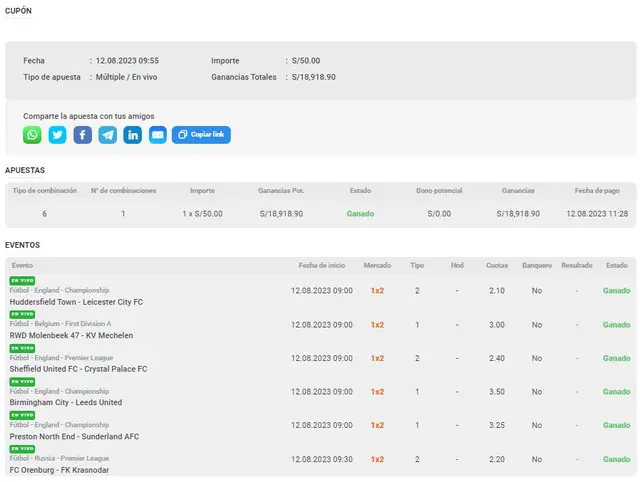Click the 1x2 market in RWD Molenbeek row
Screen dimensions: 640x482
tap(377, 325)
